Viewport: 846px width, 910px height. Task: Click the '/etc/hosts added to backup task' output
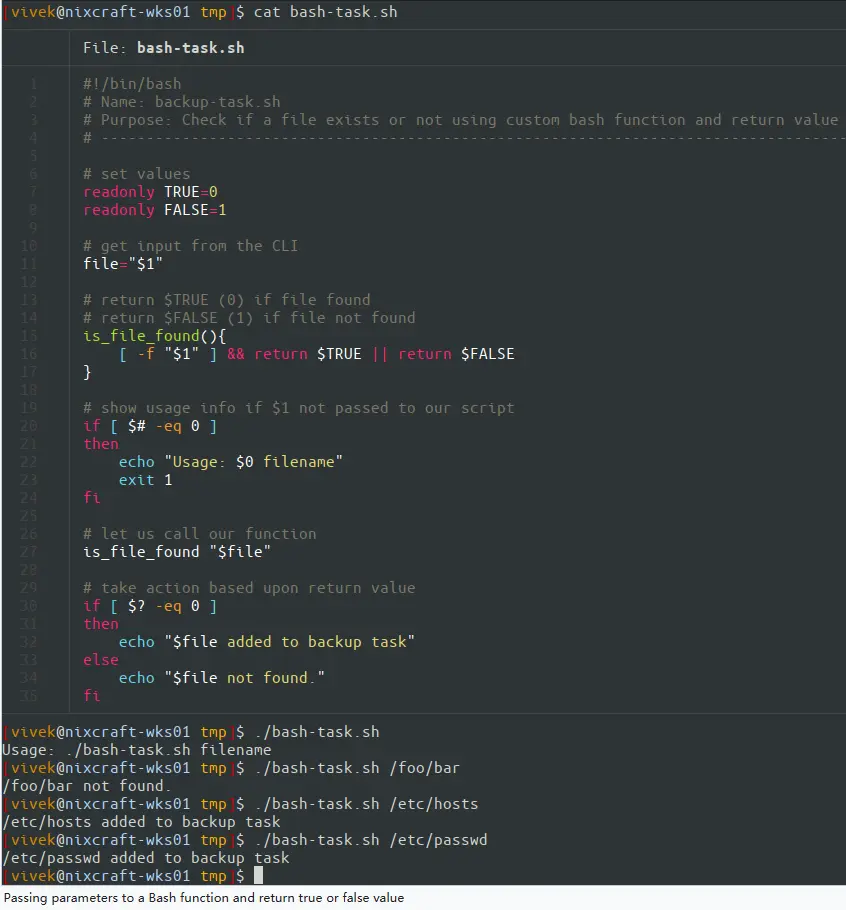pyautogui.click(x=142, y=821)
